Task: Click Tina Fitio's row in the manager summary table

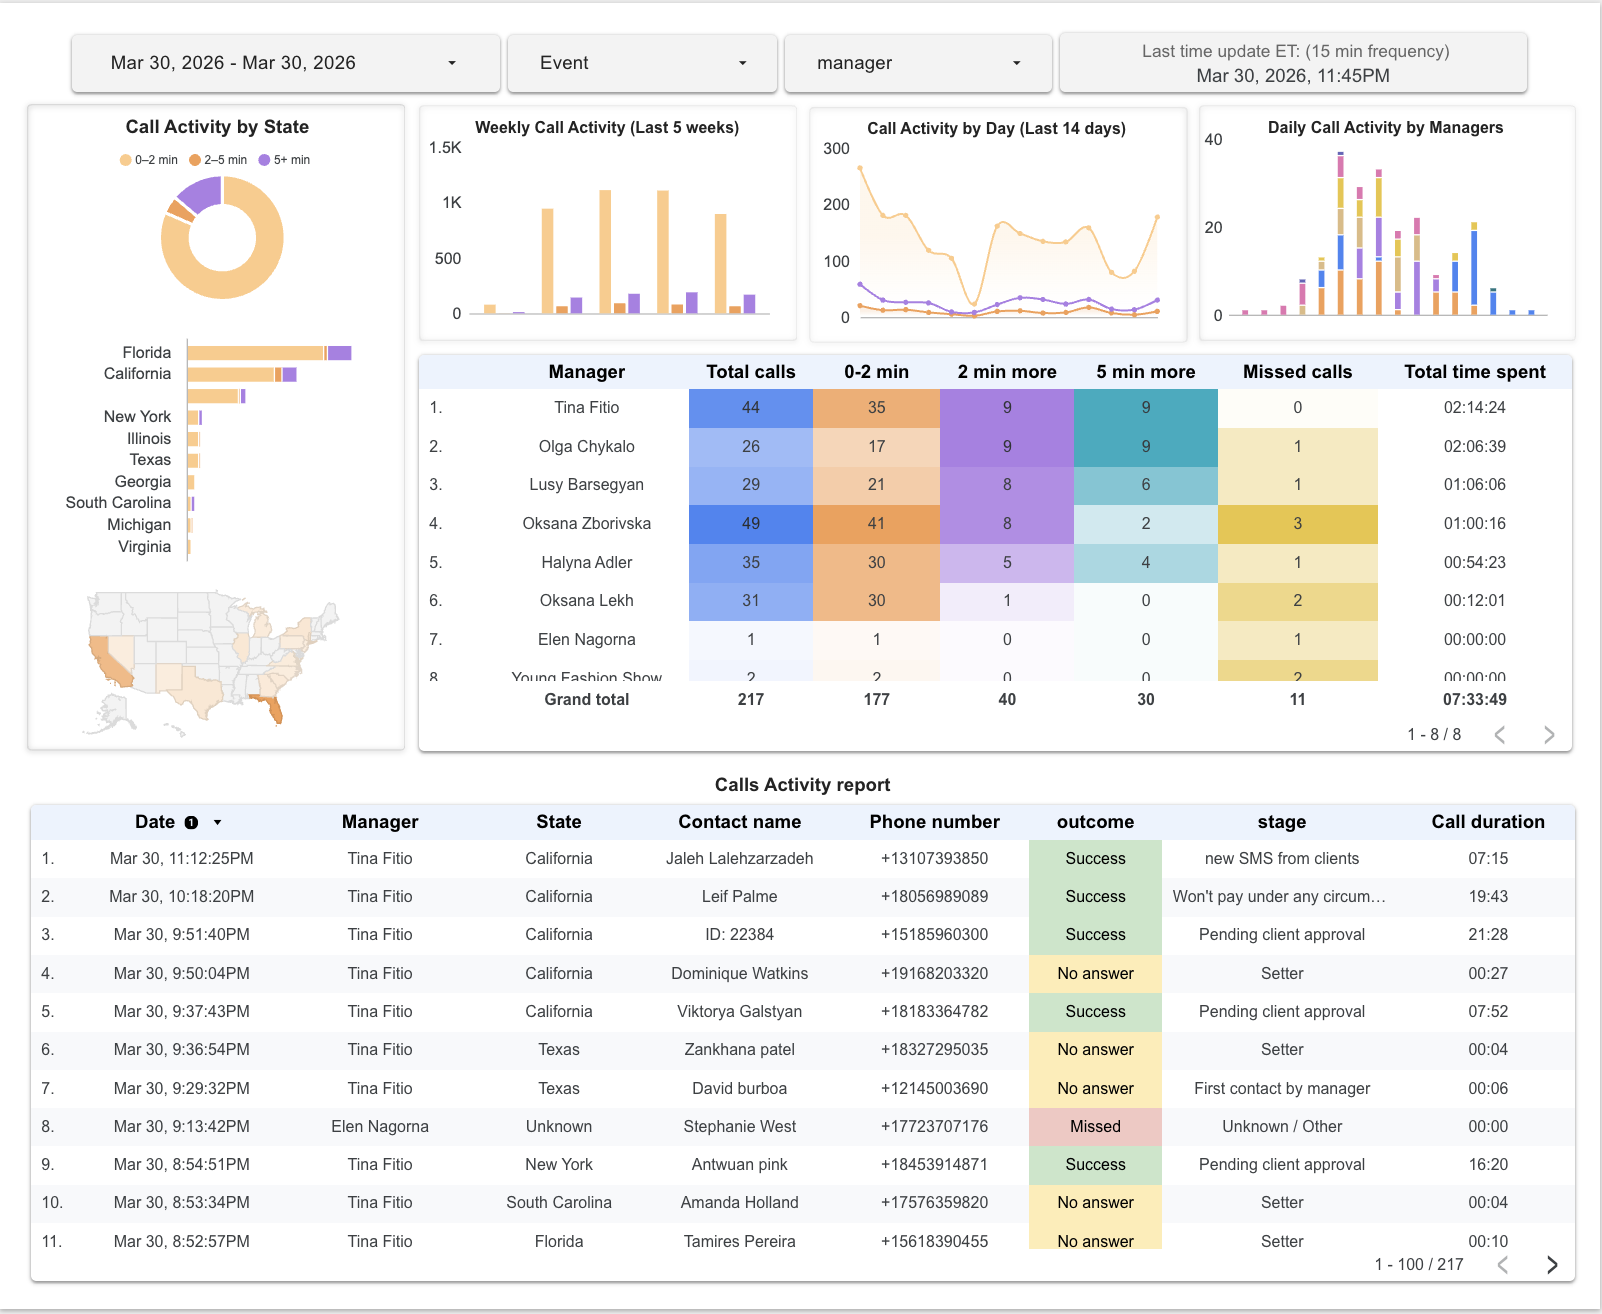Action: coord(586,407)
